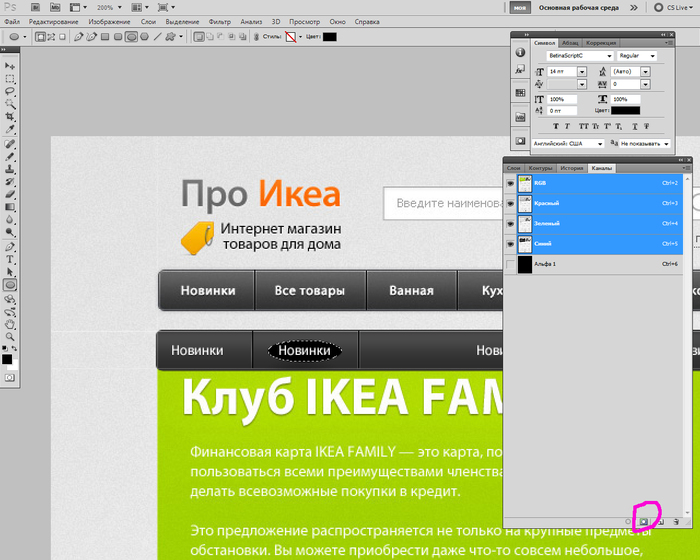
Task: Select the Clone Stamp tool
Action: click(x=10, y=169)
